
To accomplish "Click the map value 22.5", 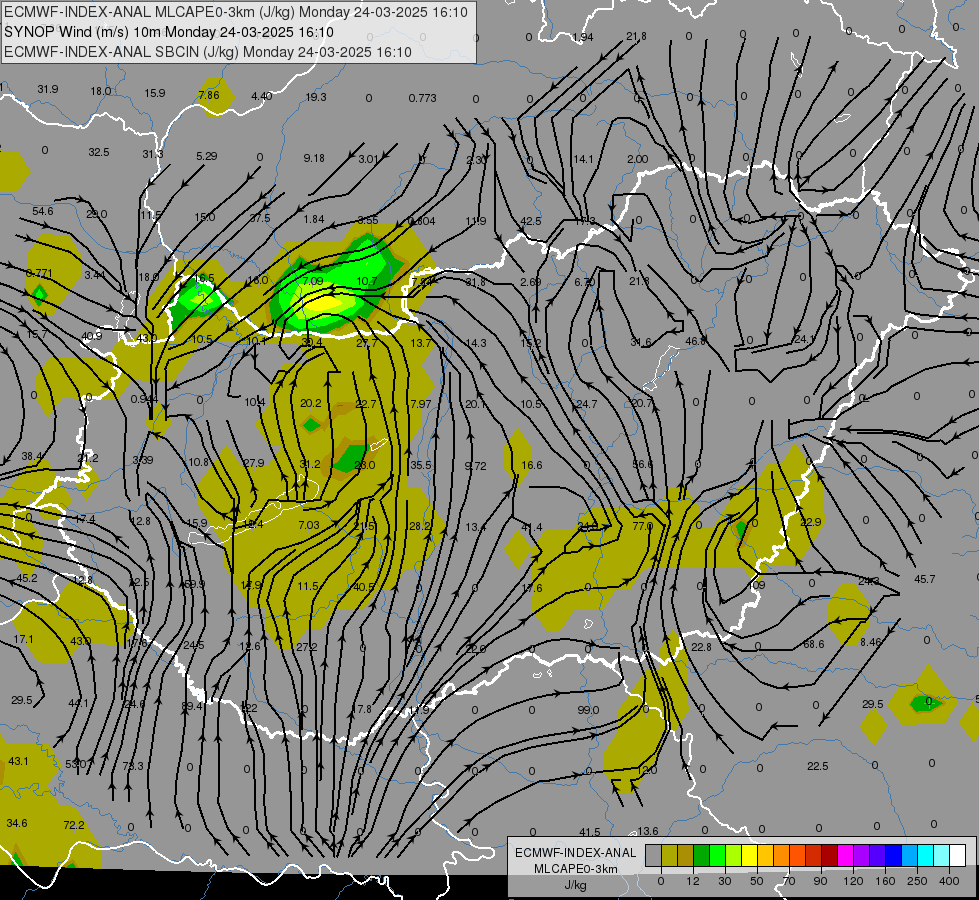I will (x=817, y=766).
